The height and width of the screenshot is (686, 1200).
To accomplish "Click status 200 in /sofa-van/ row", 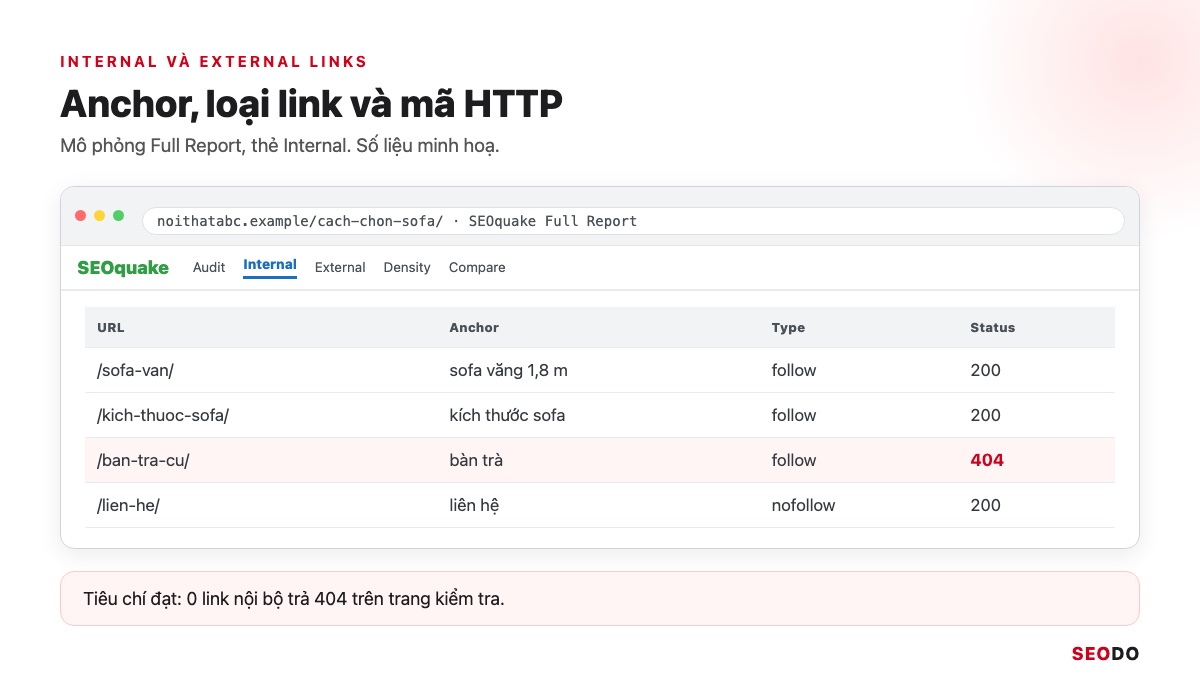I will point(985,370).
